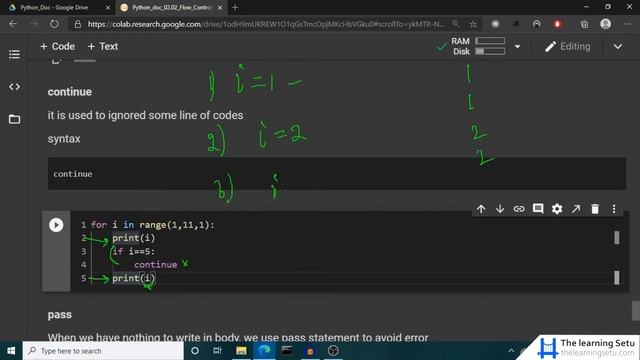Expand the runtime connection dropdown arrow
The width and height of the screenshot is (640, 360).
point(517,47)
